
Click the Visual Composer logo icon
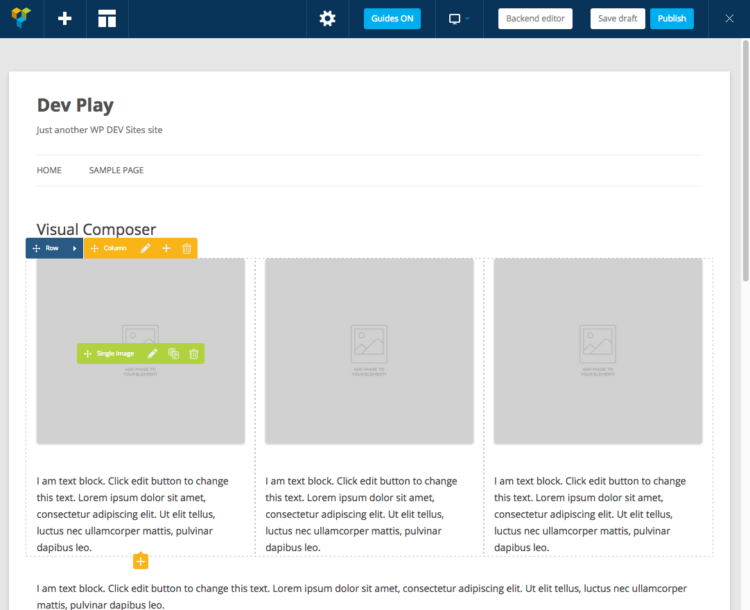20,18
